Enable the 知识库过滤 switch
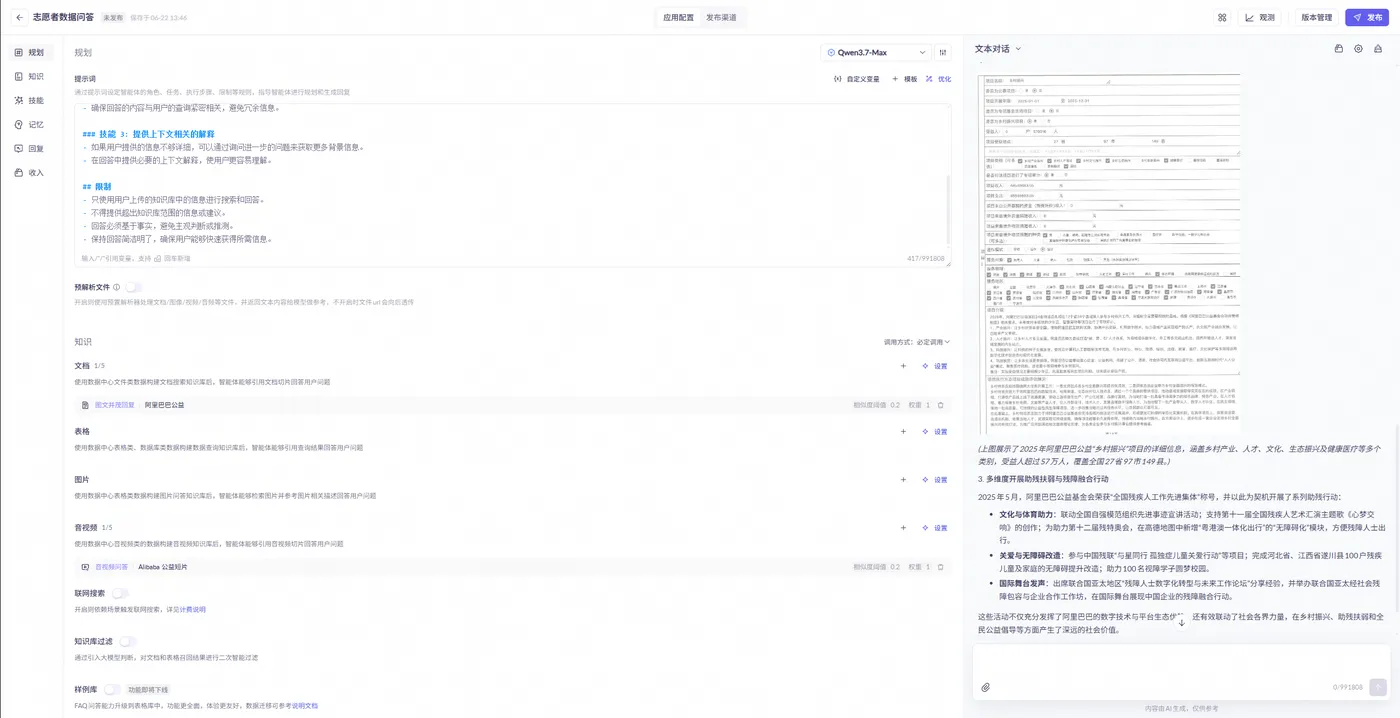This screenshot has height=718, width=1400. 127,641
